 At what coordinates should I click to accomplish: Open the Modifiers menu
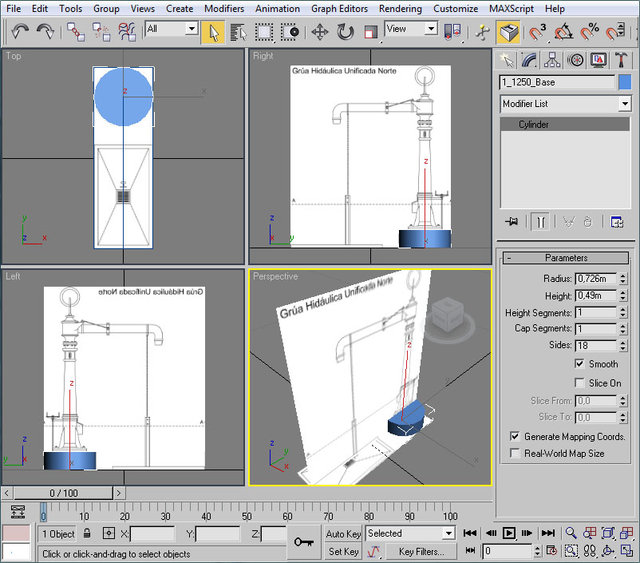click(x=223, y=8)
